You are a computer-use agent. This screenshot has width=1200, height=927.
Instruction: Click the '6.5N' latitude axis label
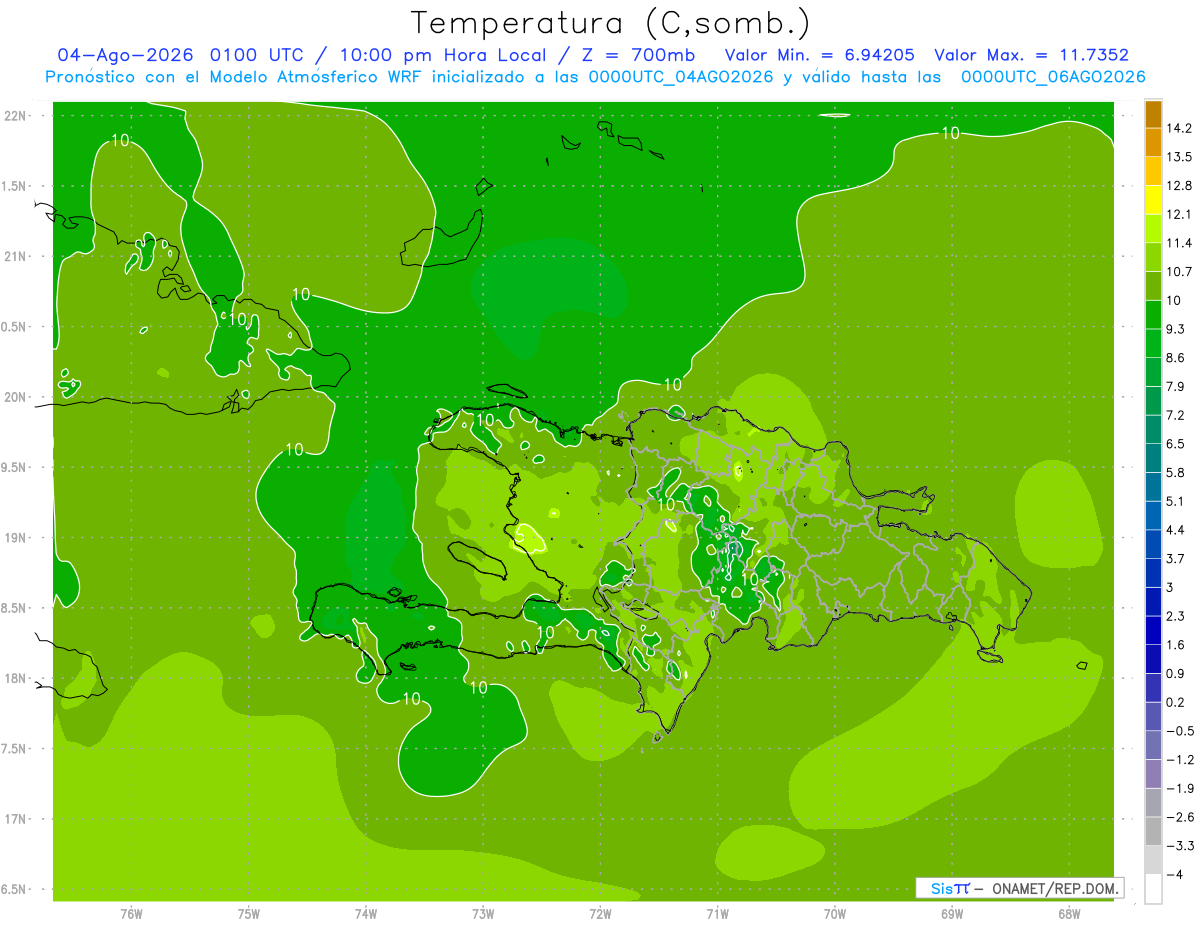point(14,889)
